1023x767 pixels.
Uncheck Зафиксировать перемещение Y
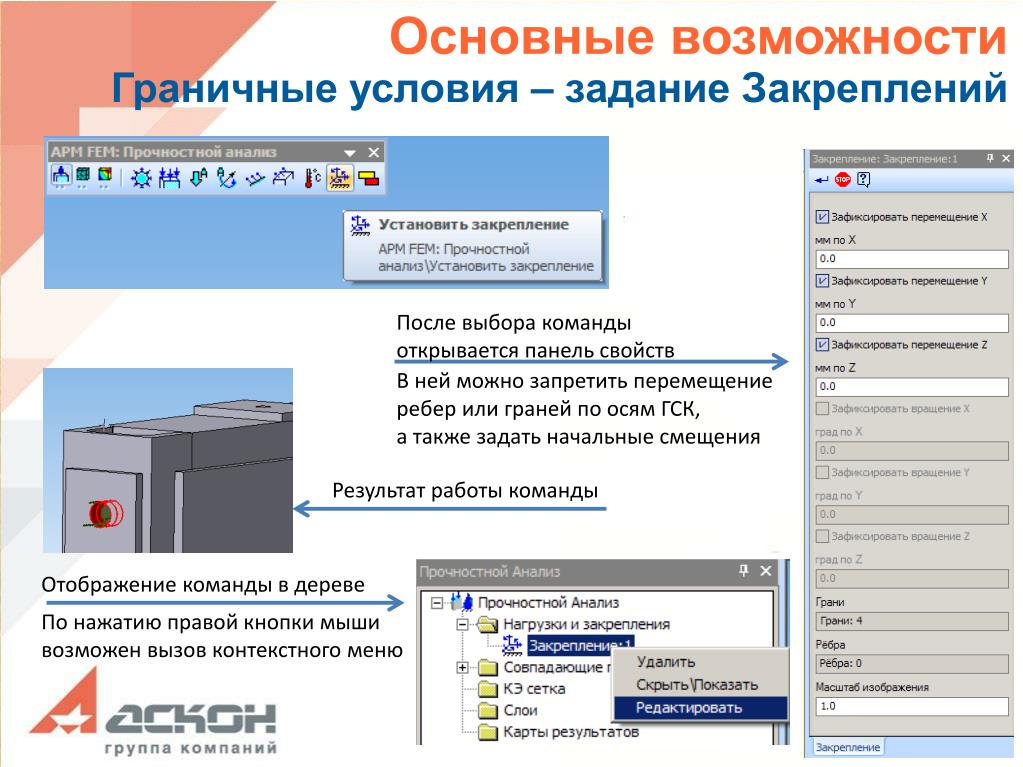click(822, 280)
